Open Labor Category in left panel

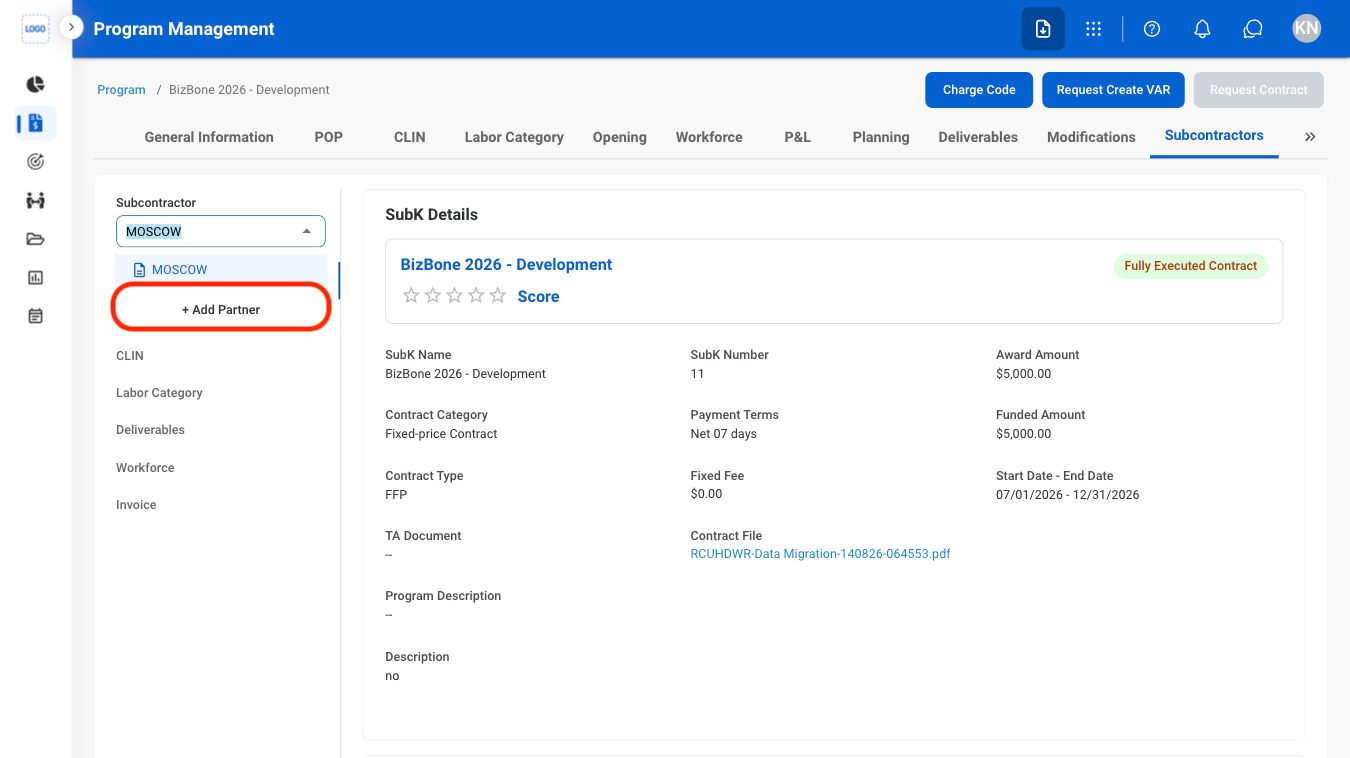click(x=159, y=393)
